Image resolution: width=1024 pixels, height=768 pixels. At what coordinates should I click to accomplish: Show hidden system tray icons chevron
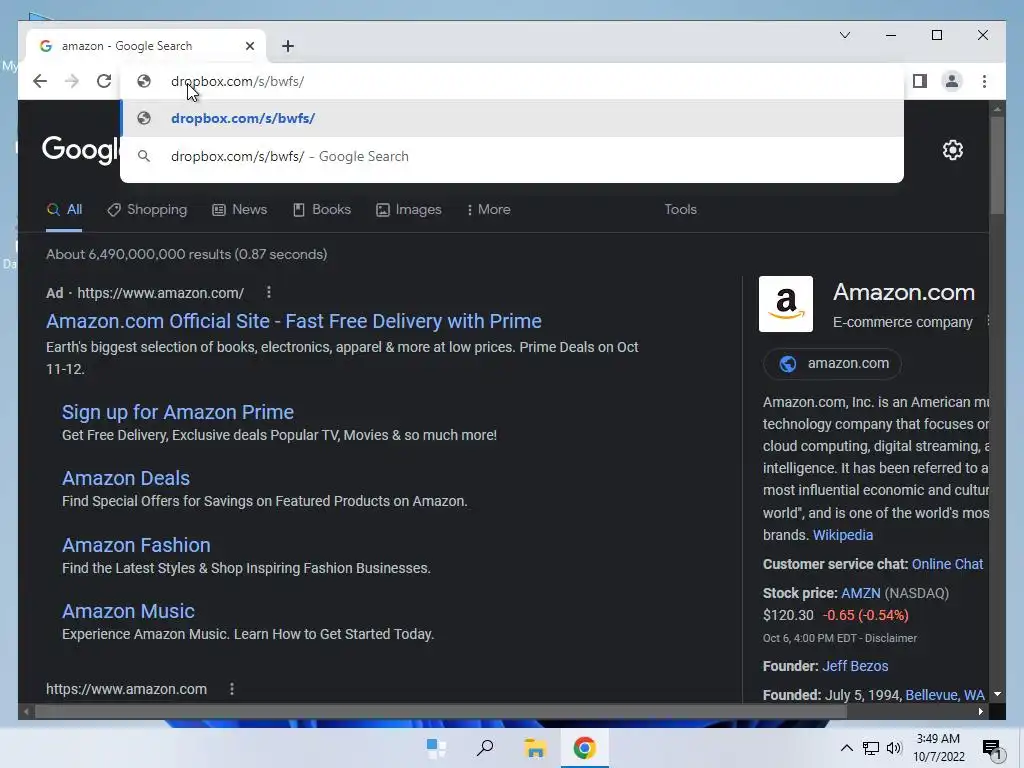(x=846, y=748)
